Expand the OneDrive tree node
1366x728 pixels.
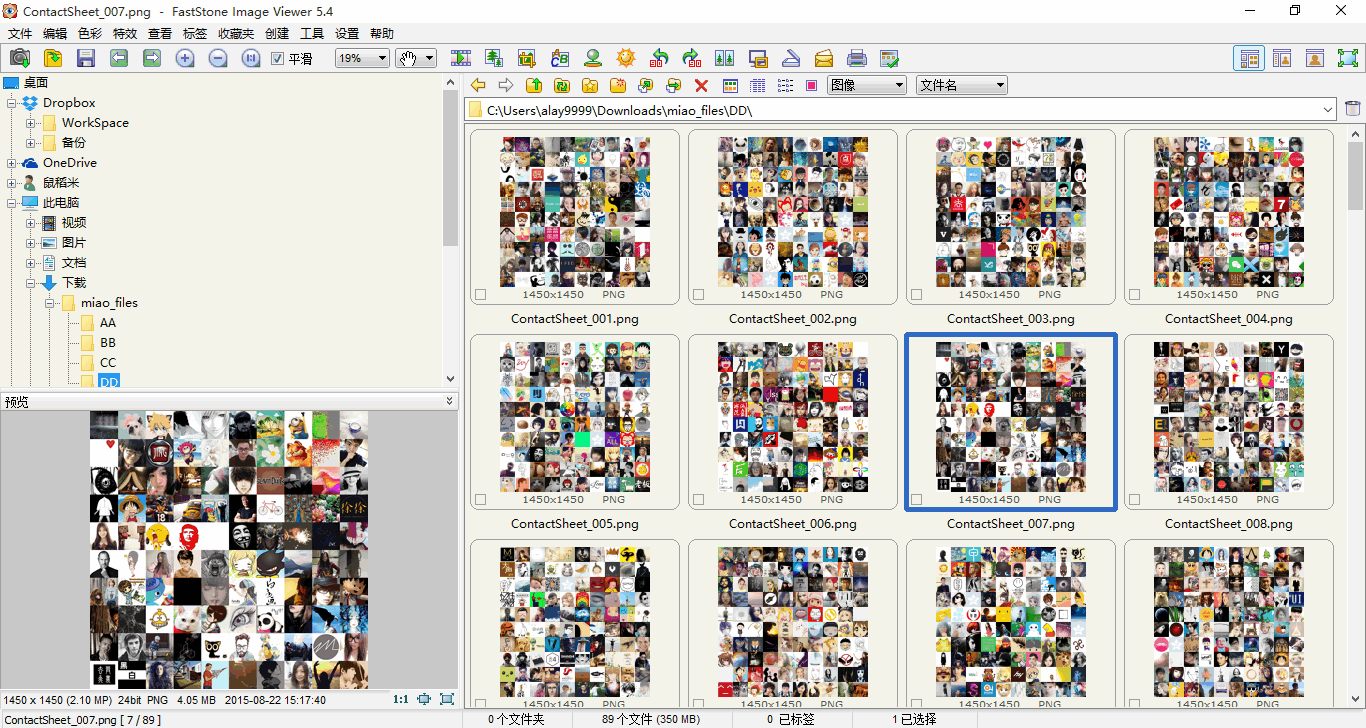[11, 163]
